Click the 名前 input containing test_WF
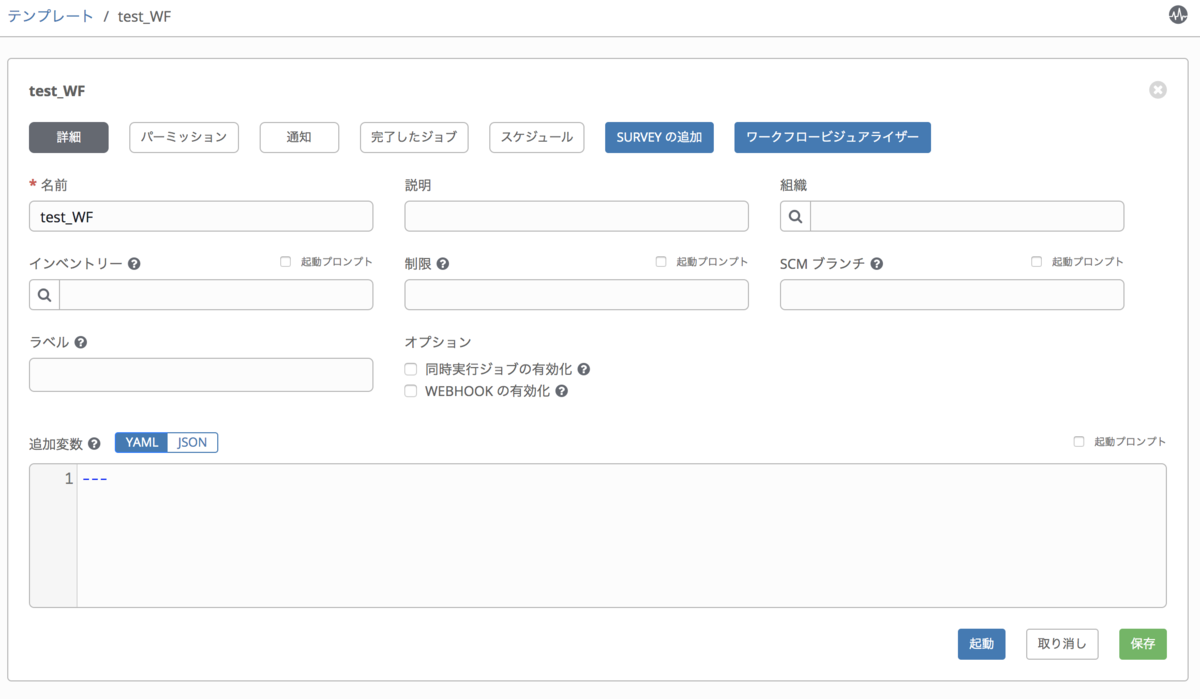Image resolution: width=1200 pixels, height=699 pixels. click(x=201, y=216)
